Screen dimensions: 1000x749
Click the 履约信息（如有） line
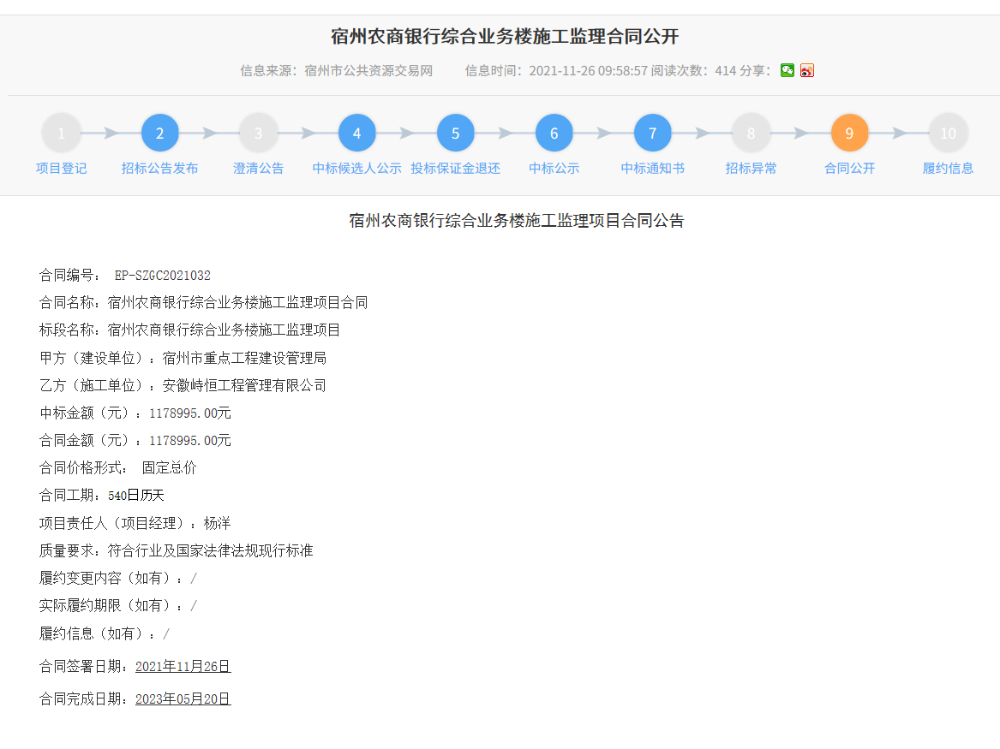[x=105, y=634]
